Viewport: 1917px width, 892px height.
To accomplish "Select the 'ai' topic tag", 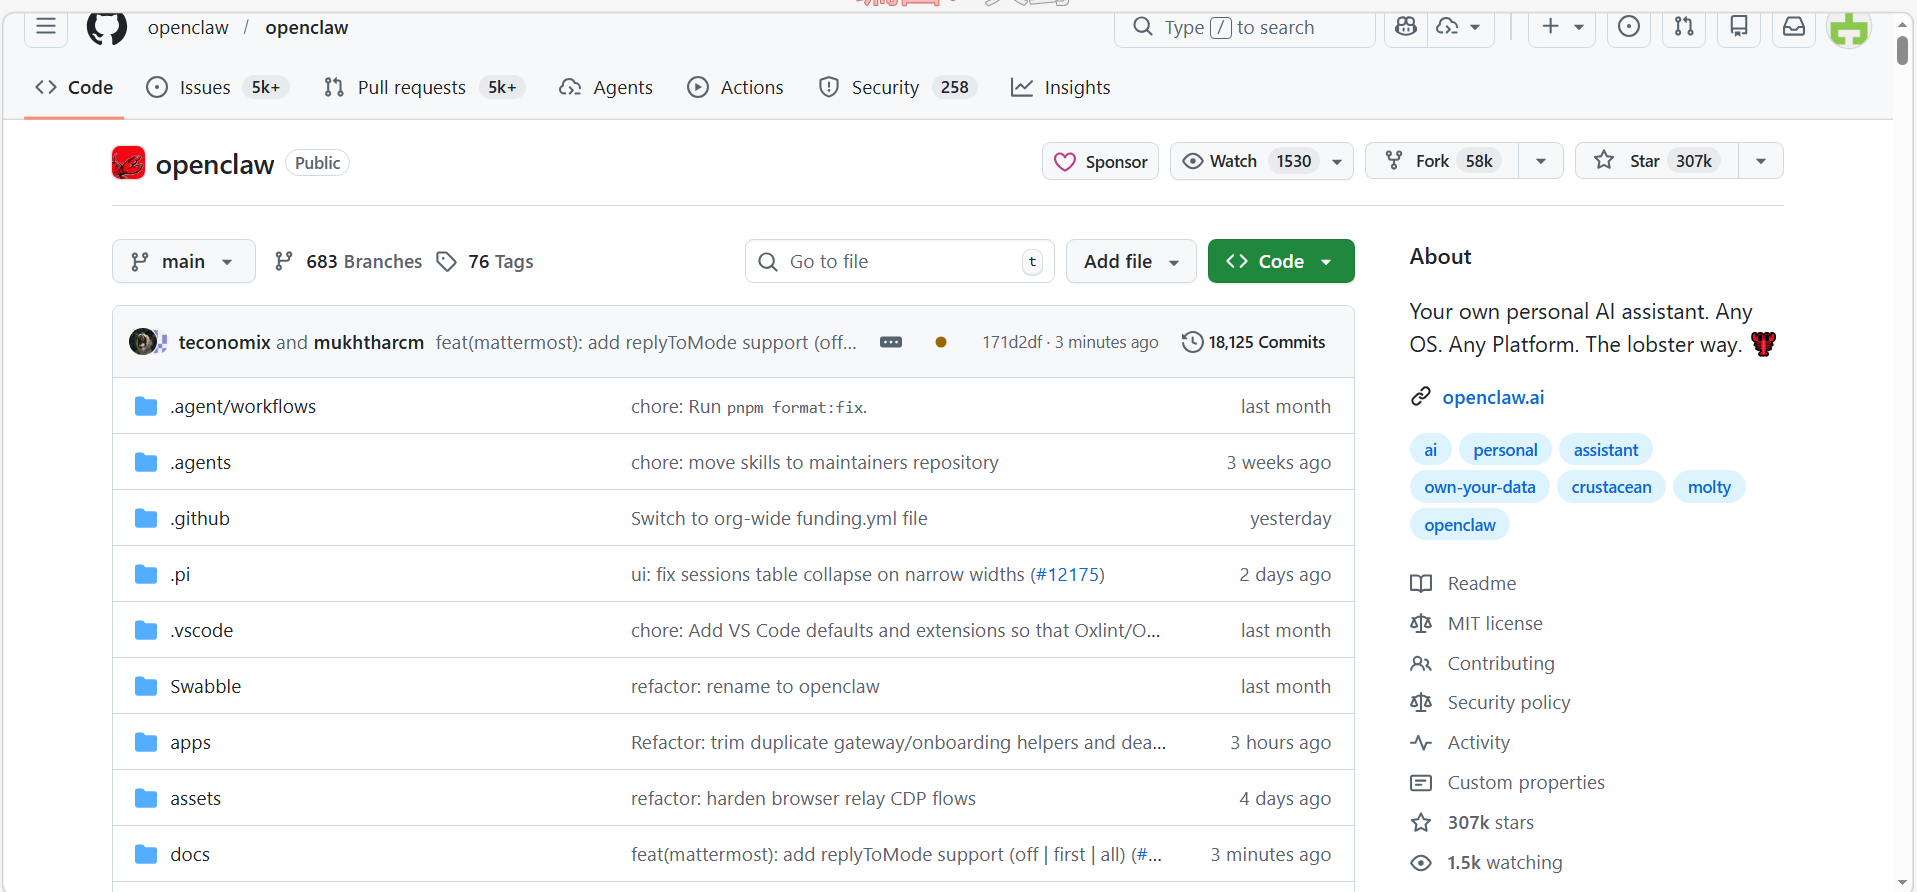I will tap(1430, 450).
